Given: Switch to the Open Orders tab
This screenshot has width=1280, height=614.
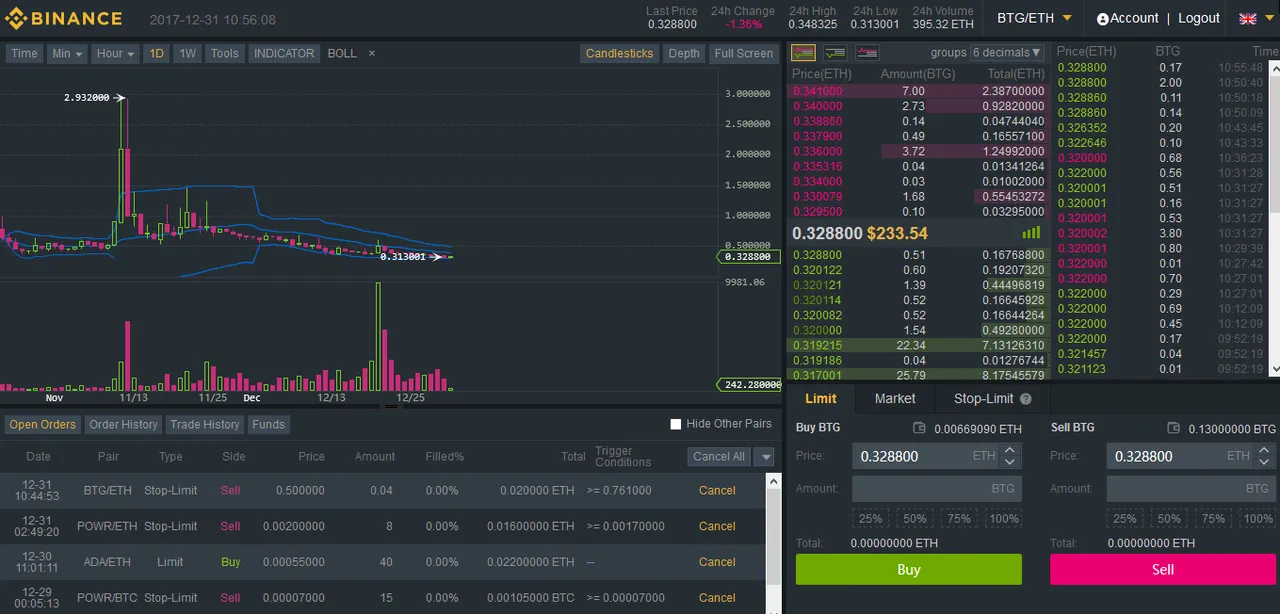Looking at the screenshot, I should [42, 424].
